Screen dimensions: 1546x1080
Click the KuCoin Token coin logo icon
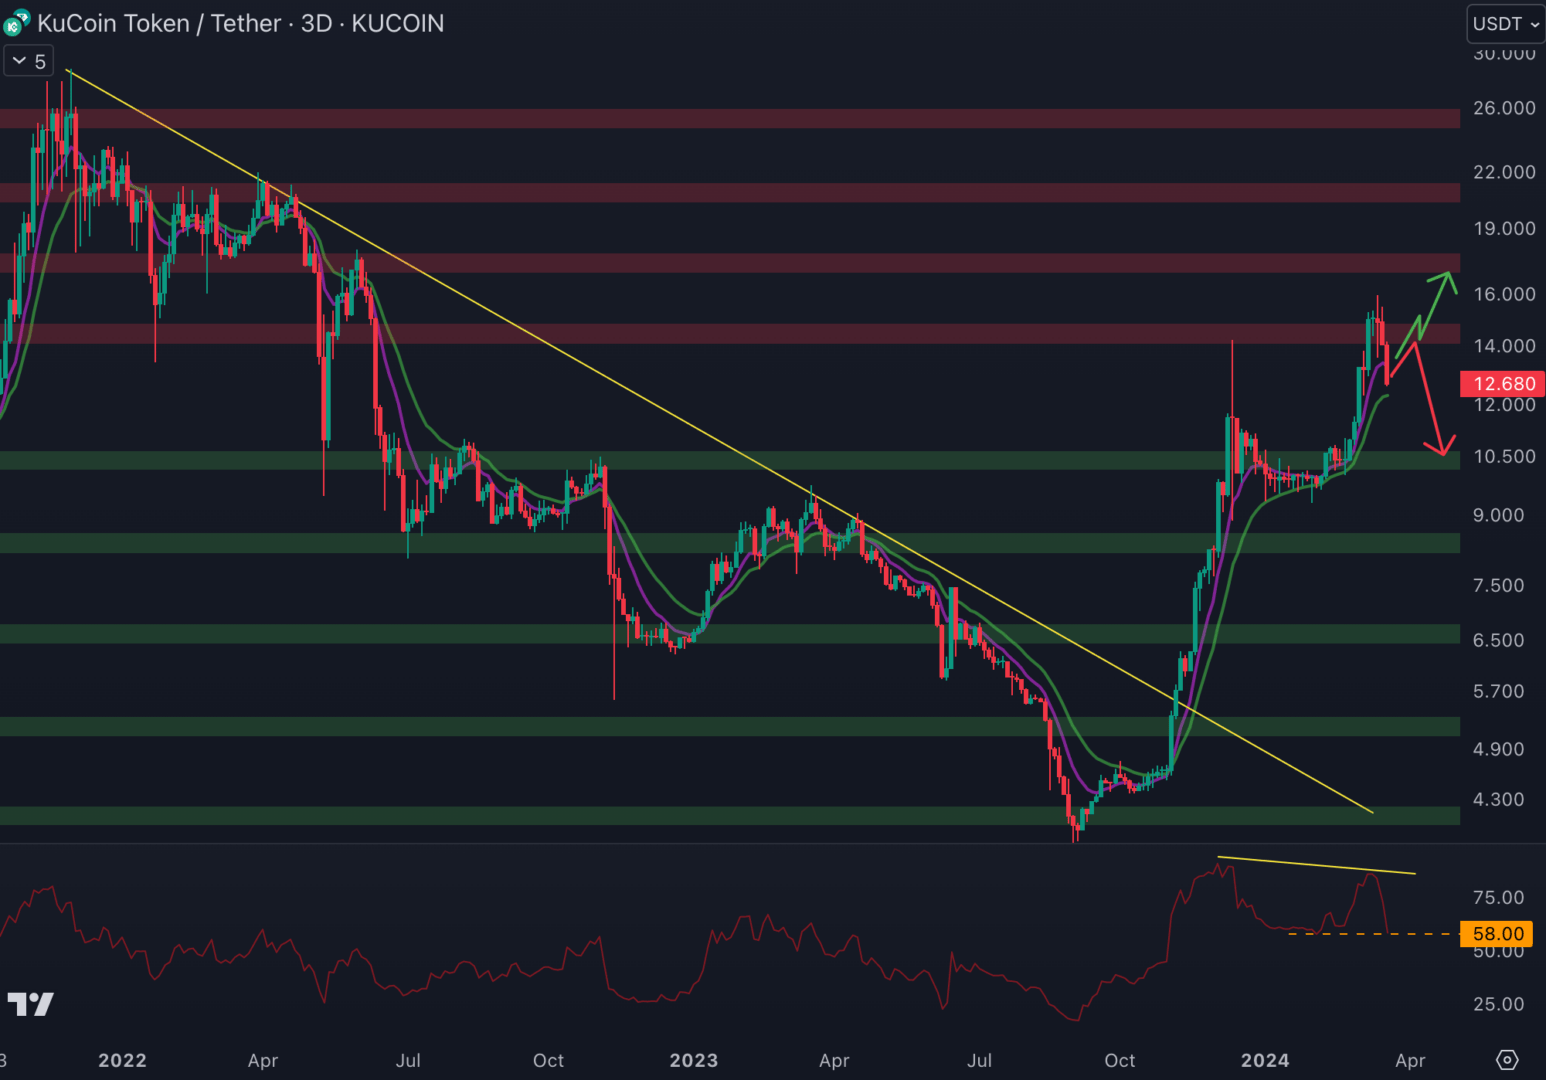[17, 23]
